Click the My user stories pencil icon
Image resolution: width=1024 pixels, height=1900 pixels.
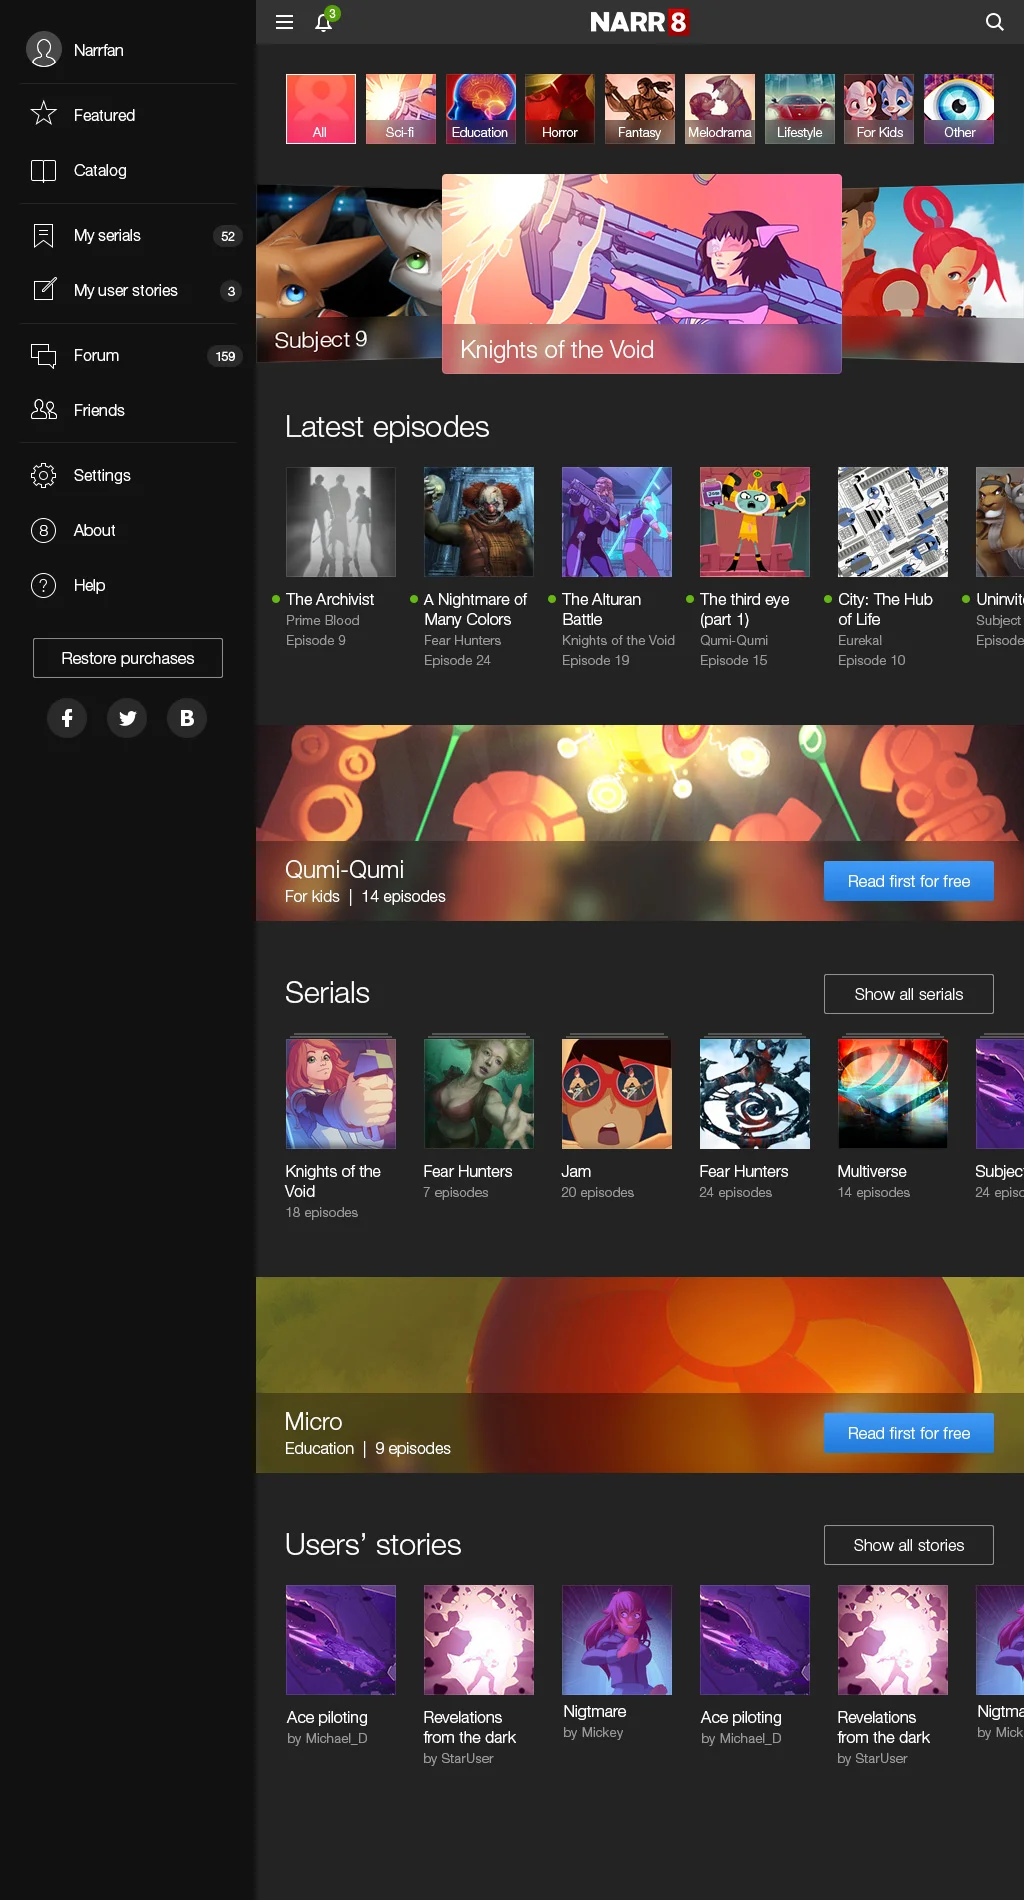[44, 290]
